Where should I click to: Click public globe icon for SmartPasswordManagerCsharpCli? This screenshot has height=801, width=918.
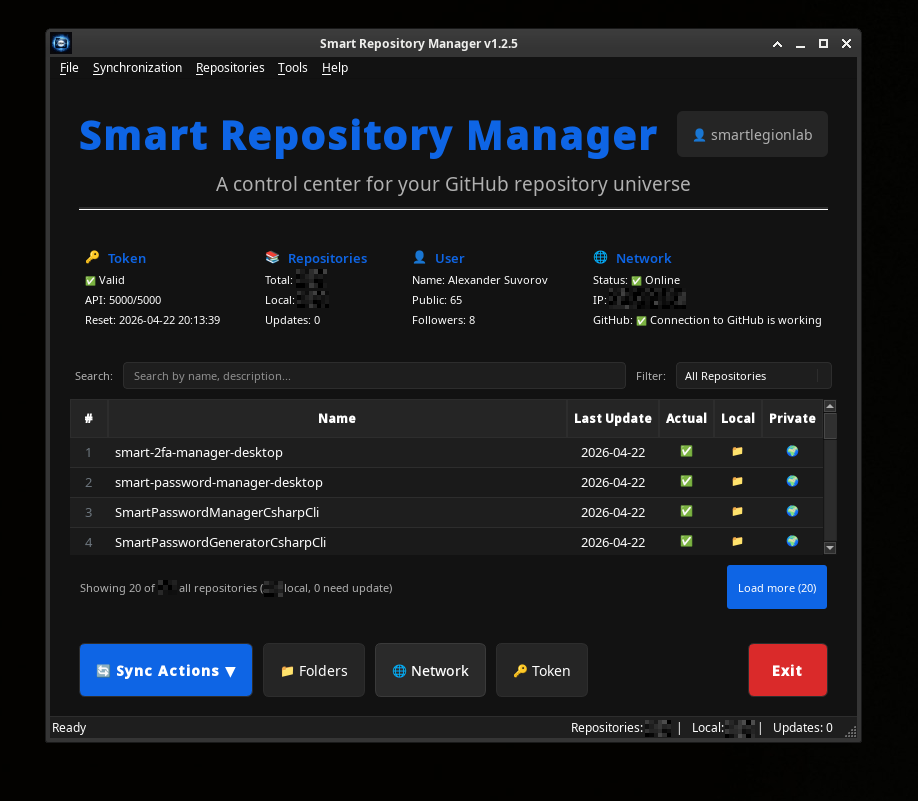pos(792,511)
